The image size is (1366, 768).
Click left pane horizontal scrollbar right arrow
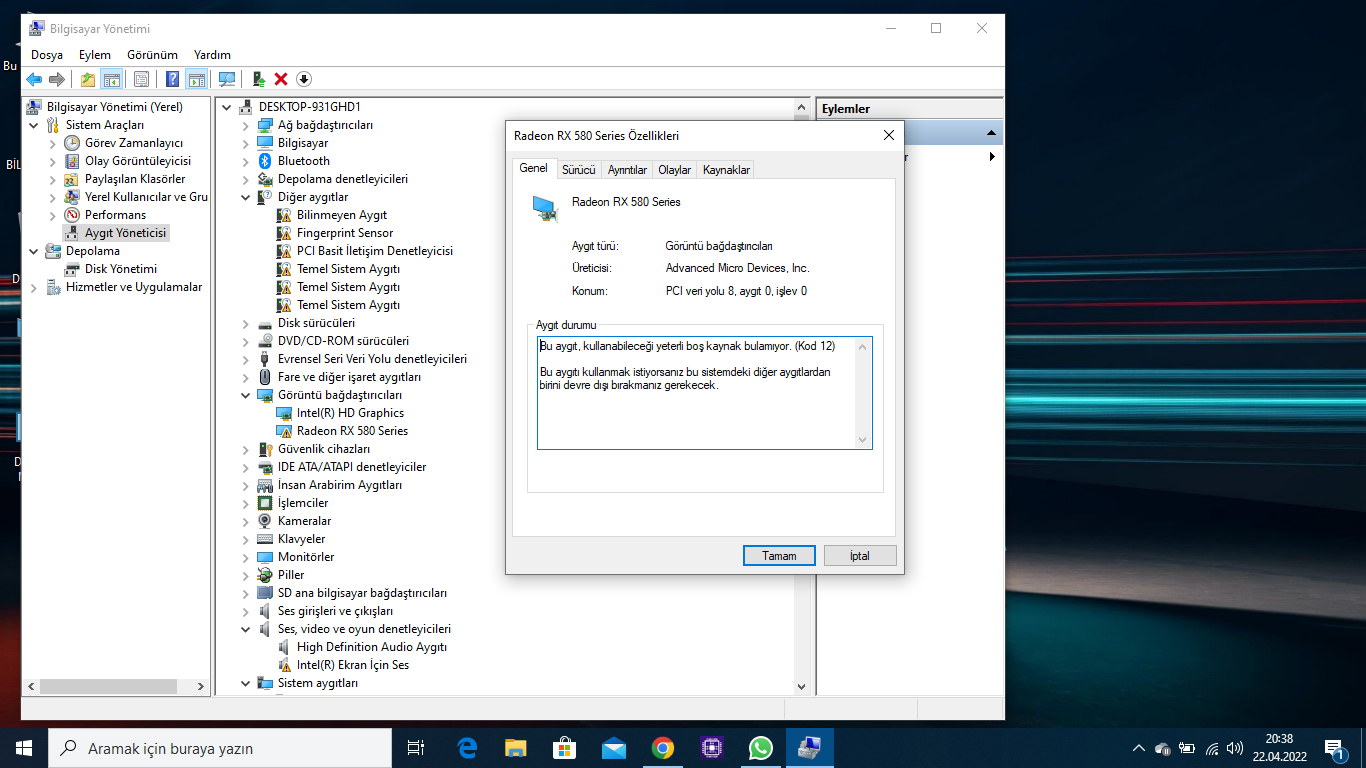[201, 687]
